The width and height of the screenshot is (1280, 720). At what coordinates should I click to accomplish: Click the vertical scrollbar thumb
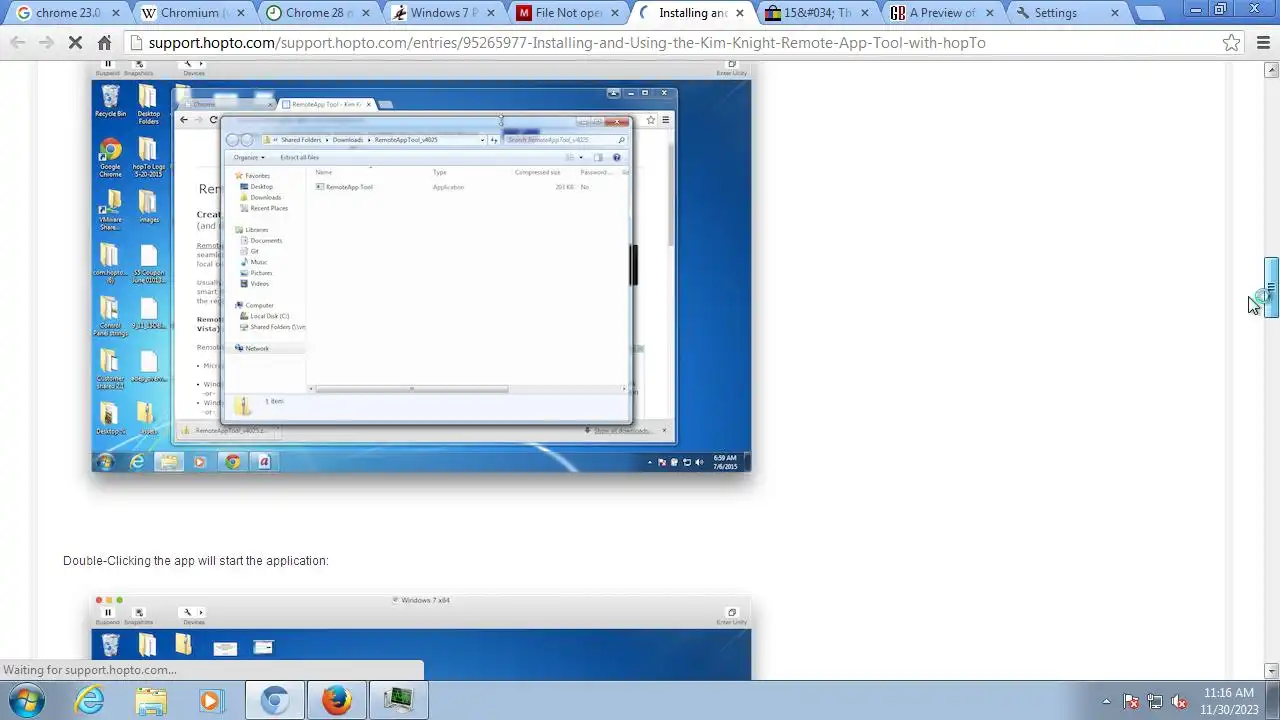pyautogui.click(x=1271, y=288)
